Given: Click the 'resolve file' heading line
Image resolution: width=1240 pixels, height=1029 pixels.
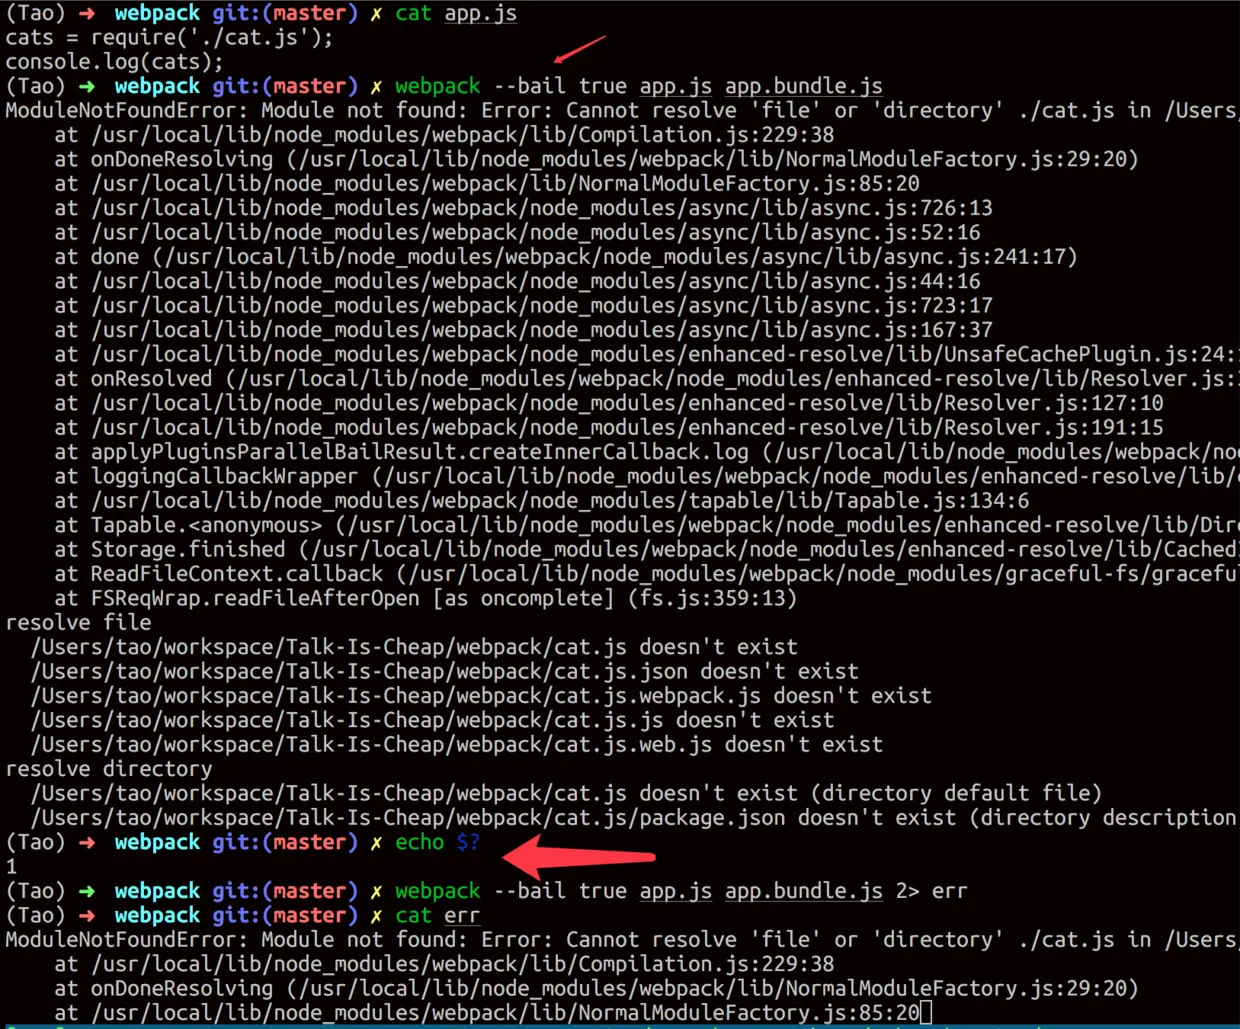Looking at the screenshot, I should click(x=78, y=623).
